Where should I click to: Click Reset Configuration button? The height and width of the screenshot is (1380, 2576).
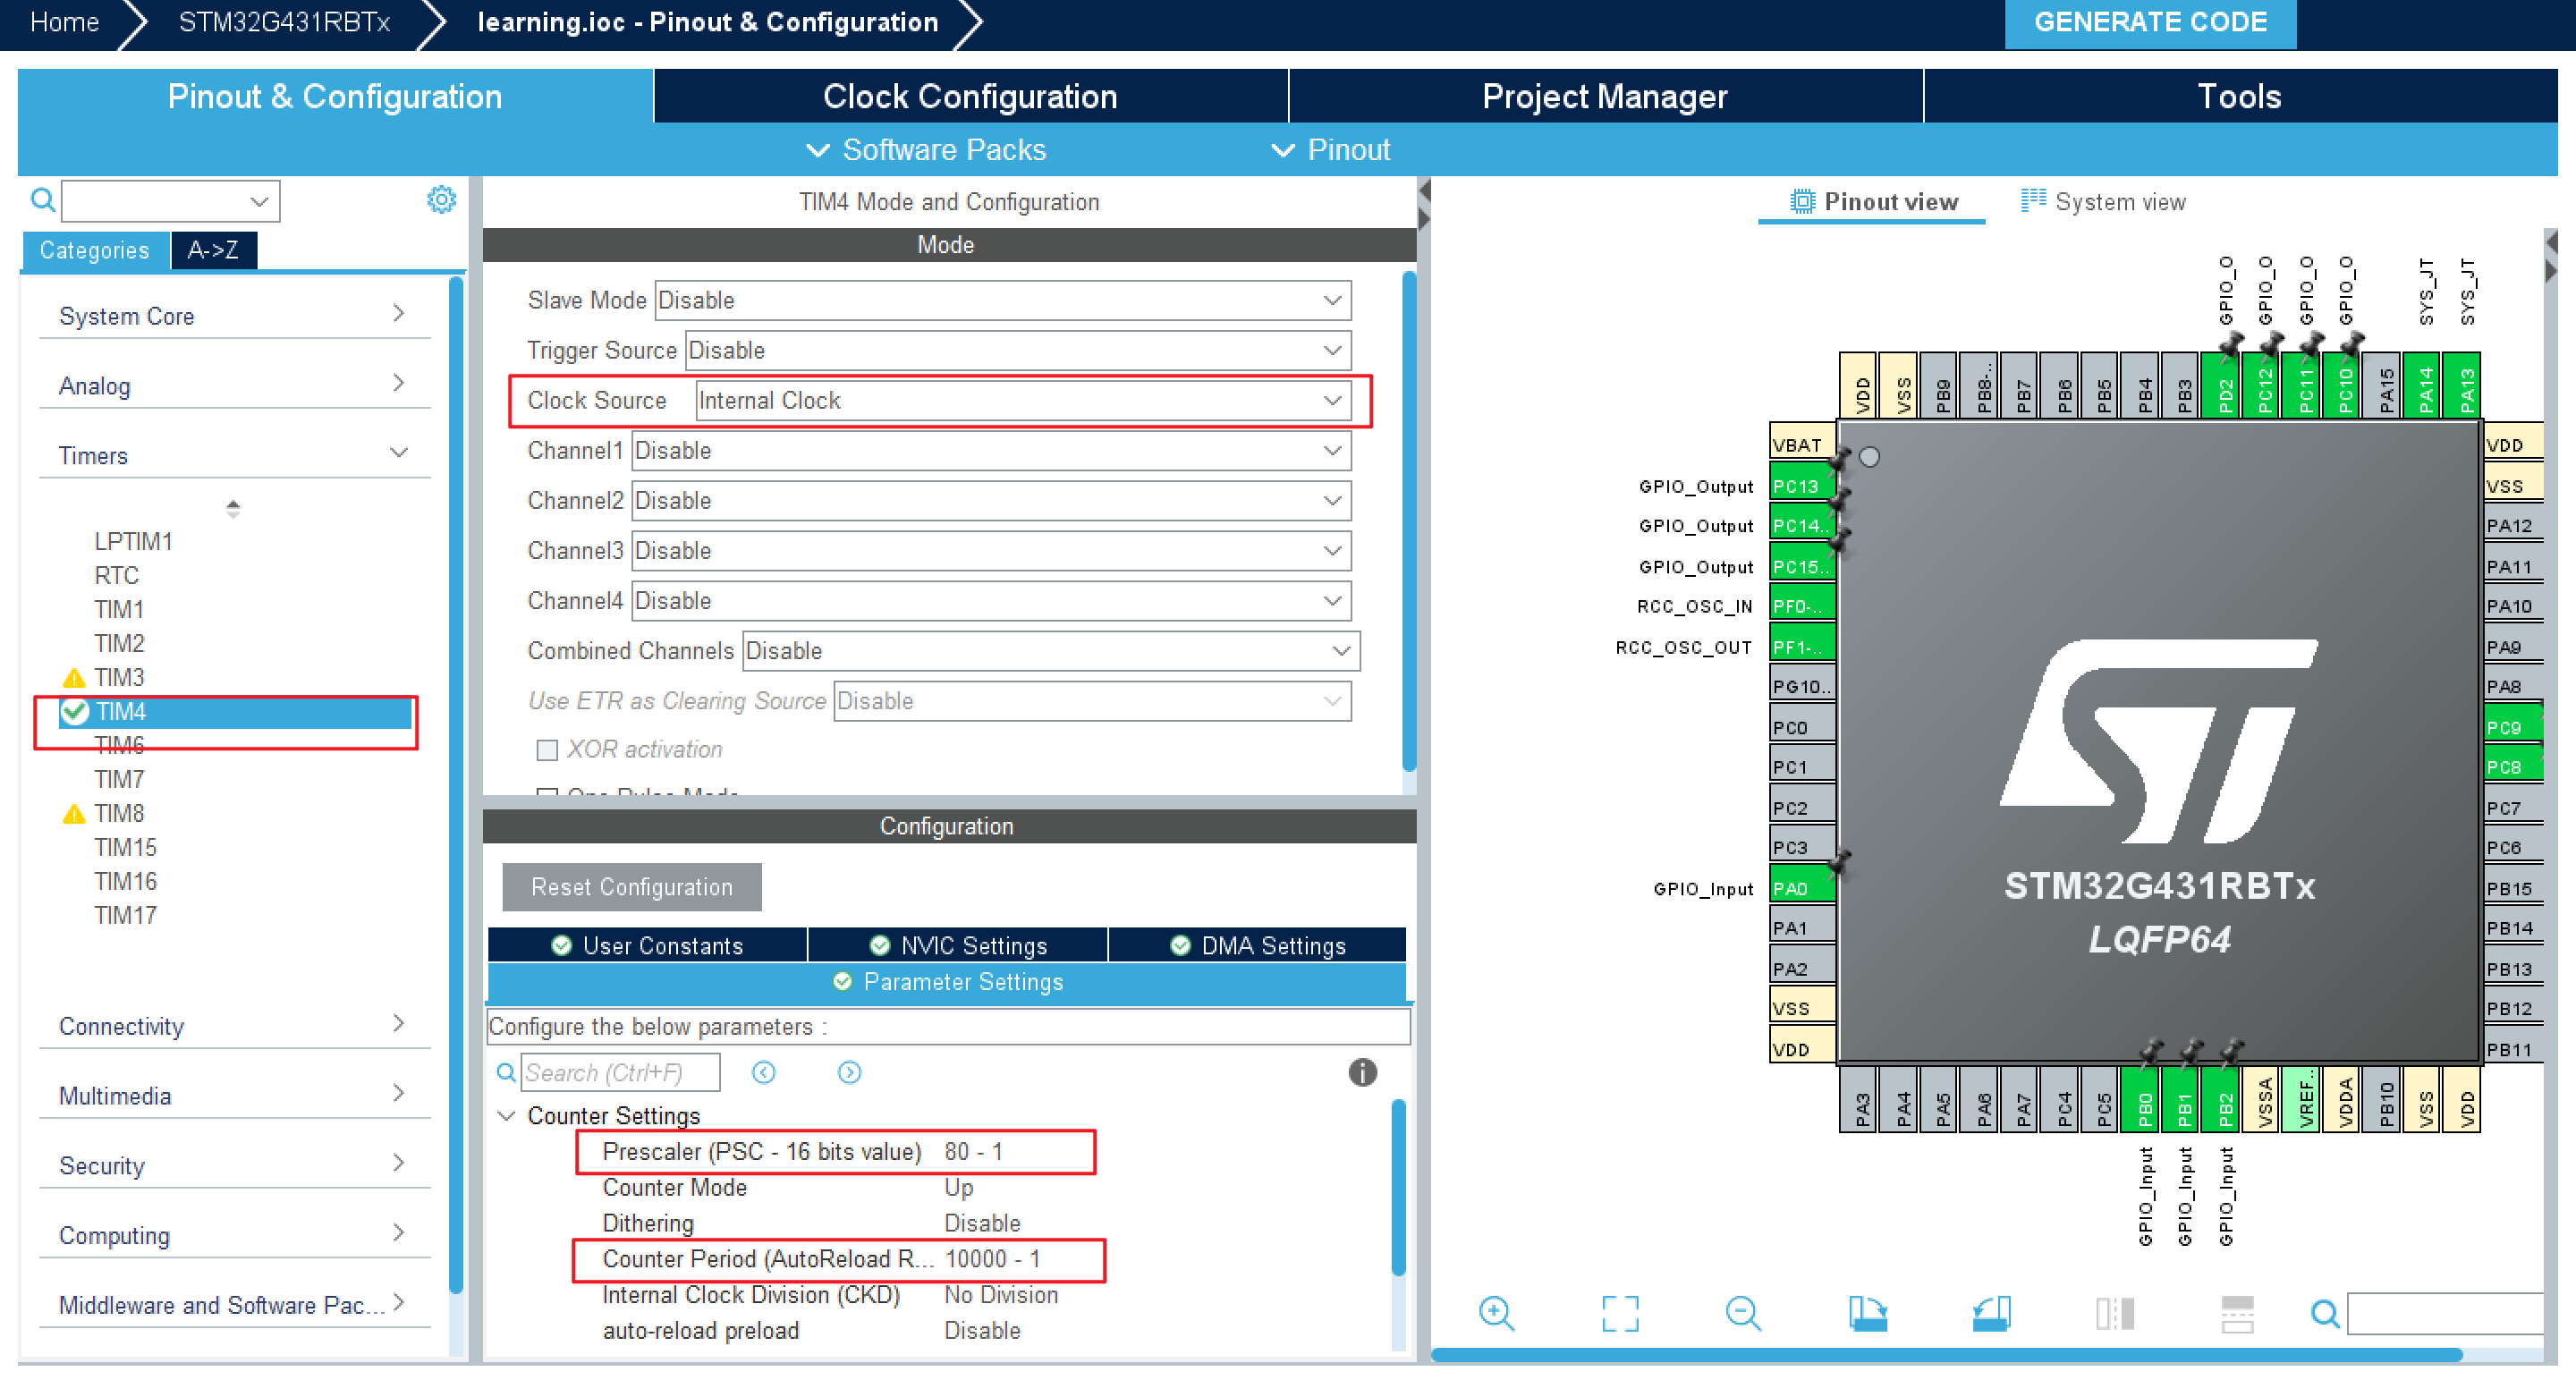631,887
